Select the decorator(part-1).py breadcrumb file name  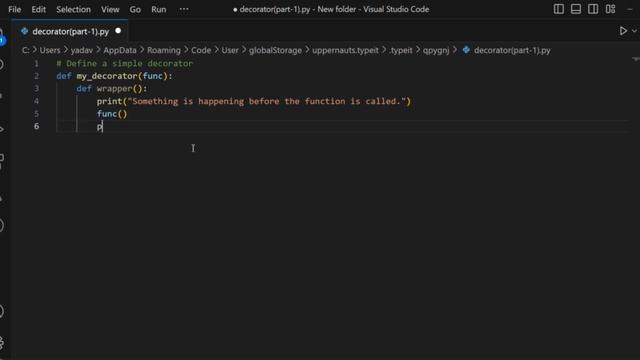(512, 50)
